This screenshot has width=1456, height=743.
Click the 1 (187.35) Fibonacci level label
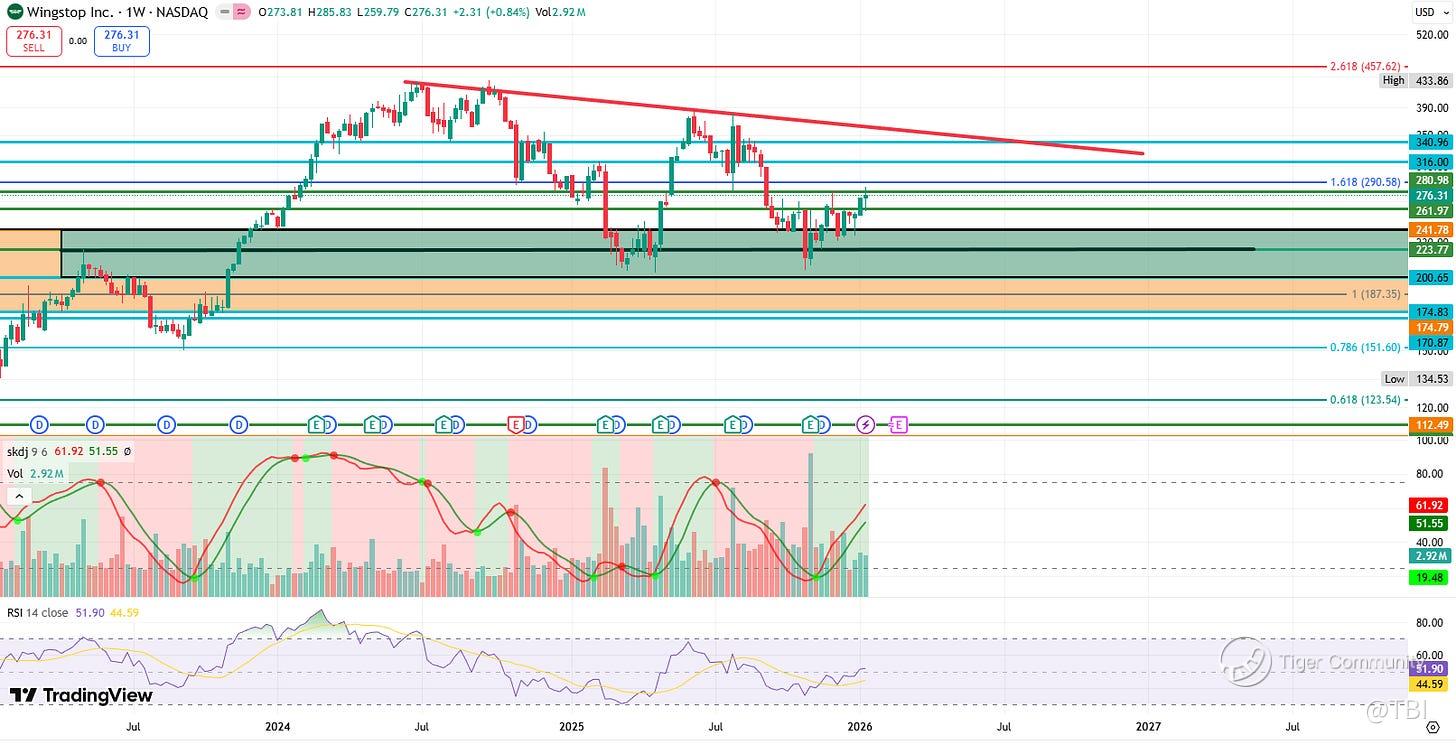coord(1377,295)
